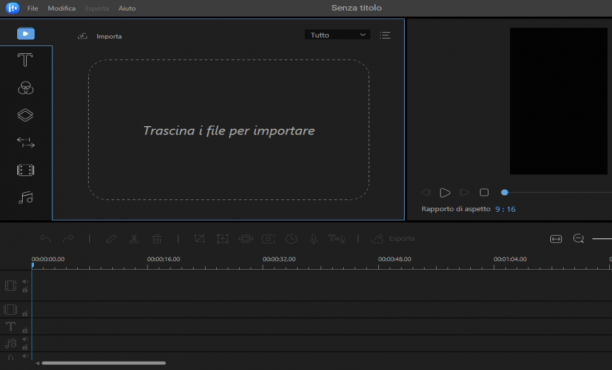Click the timeline playhead marker
This screenshot has height=370, width=612.
point(32,265)
